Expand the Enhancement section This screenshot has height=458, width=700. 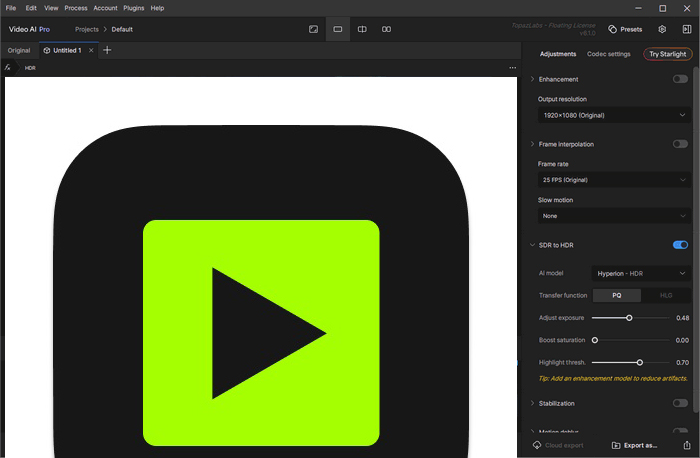tap(532, 79)
